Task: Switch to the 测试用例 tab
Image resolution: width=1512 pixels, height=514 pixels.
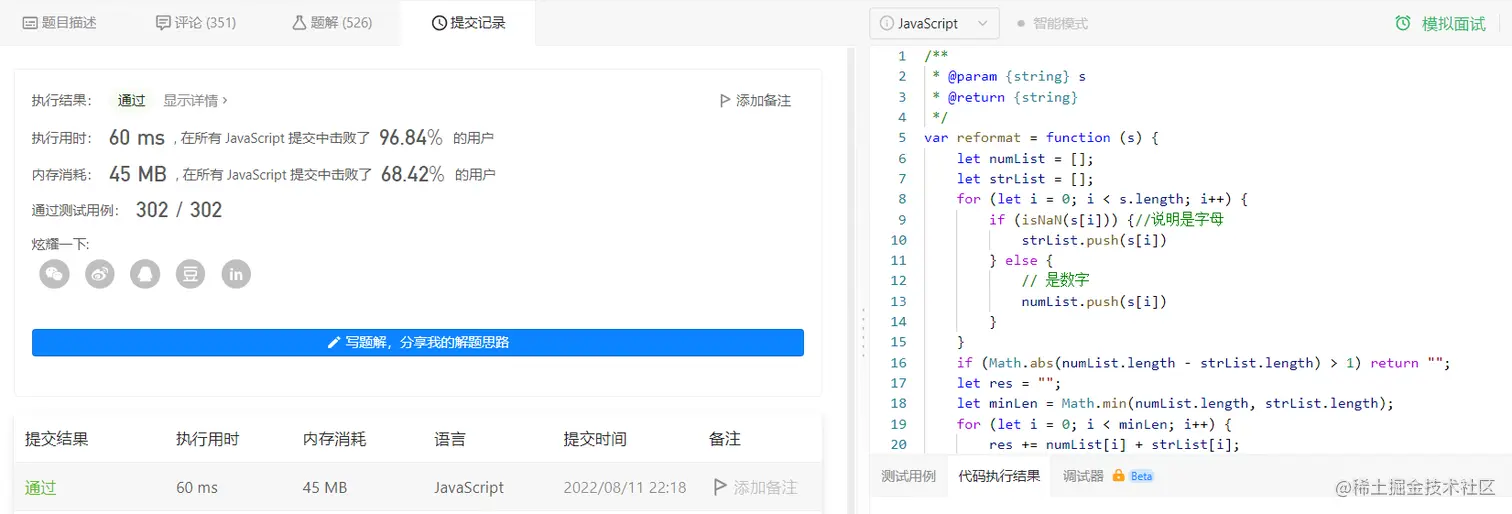Action: click(908, 476)
